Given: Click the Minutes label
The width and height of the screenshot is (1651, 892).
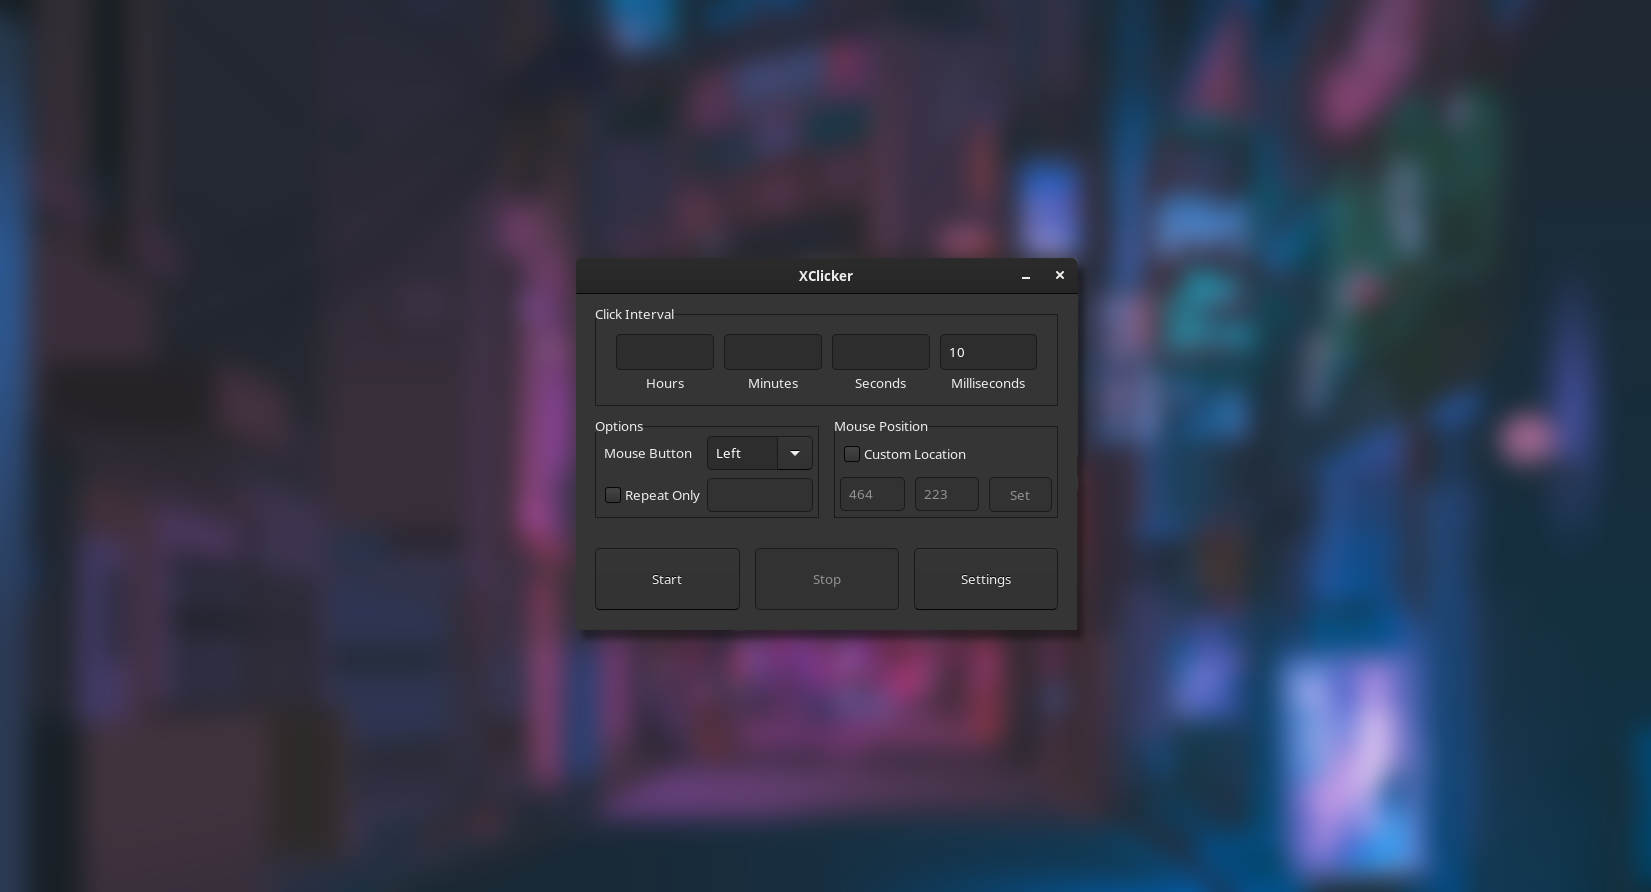Looking at the screenshot, I should [773, 383].
